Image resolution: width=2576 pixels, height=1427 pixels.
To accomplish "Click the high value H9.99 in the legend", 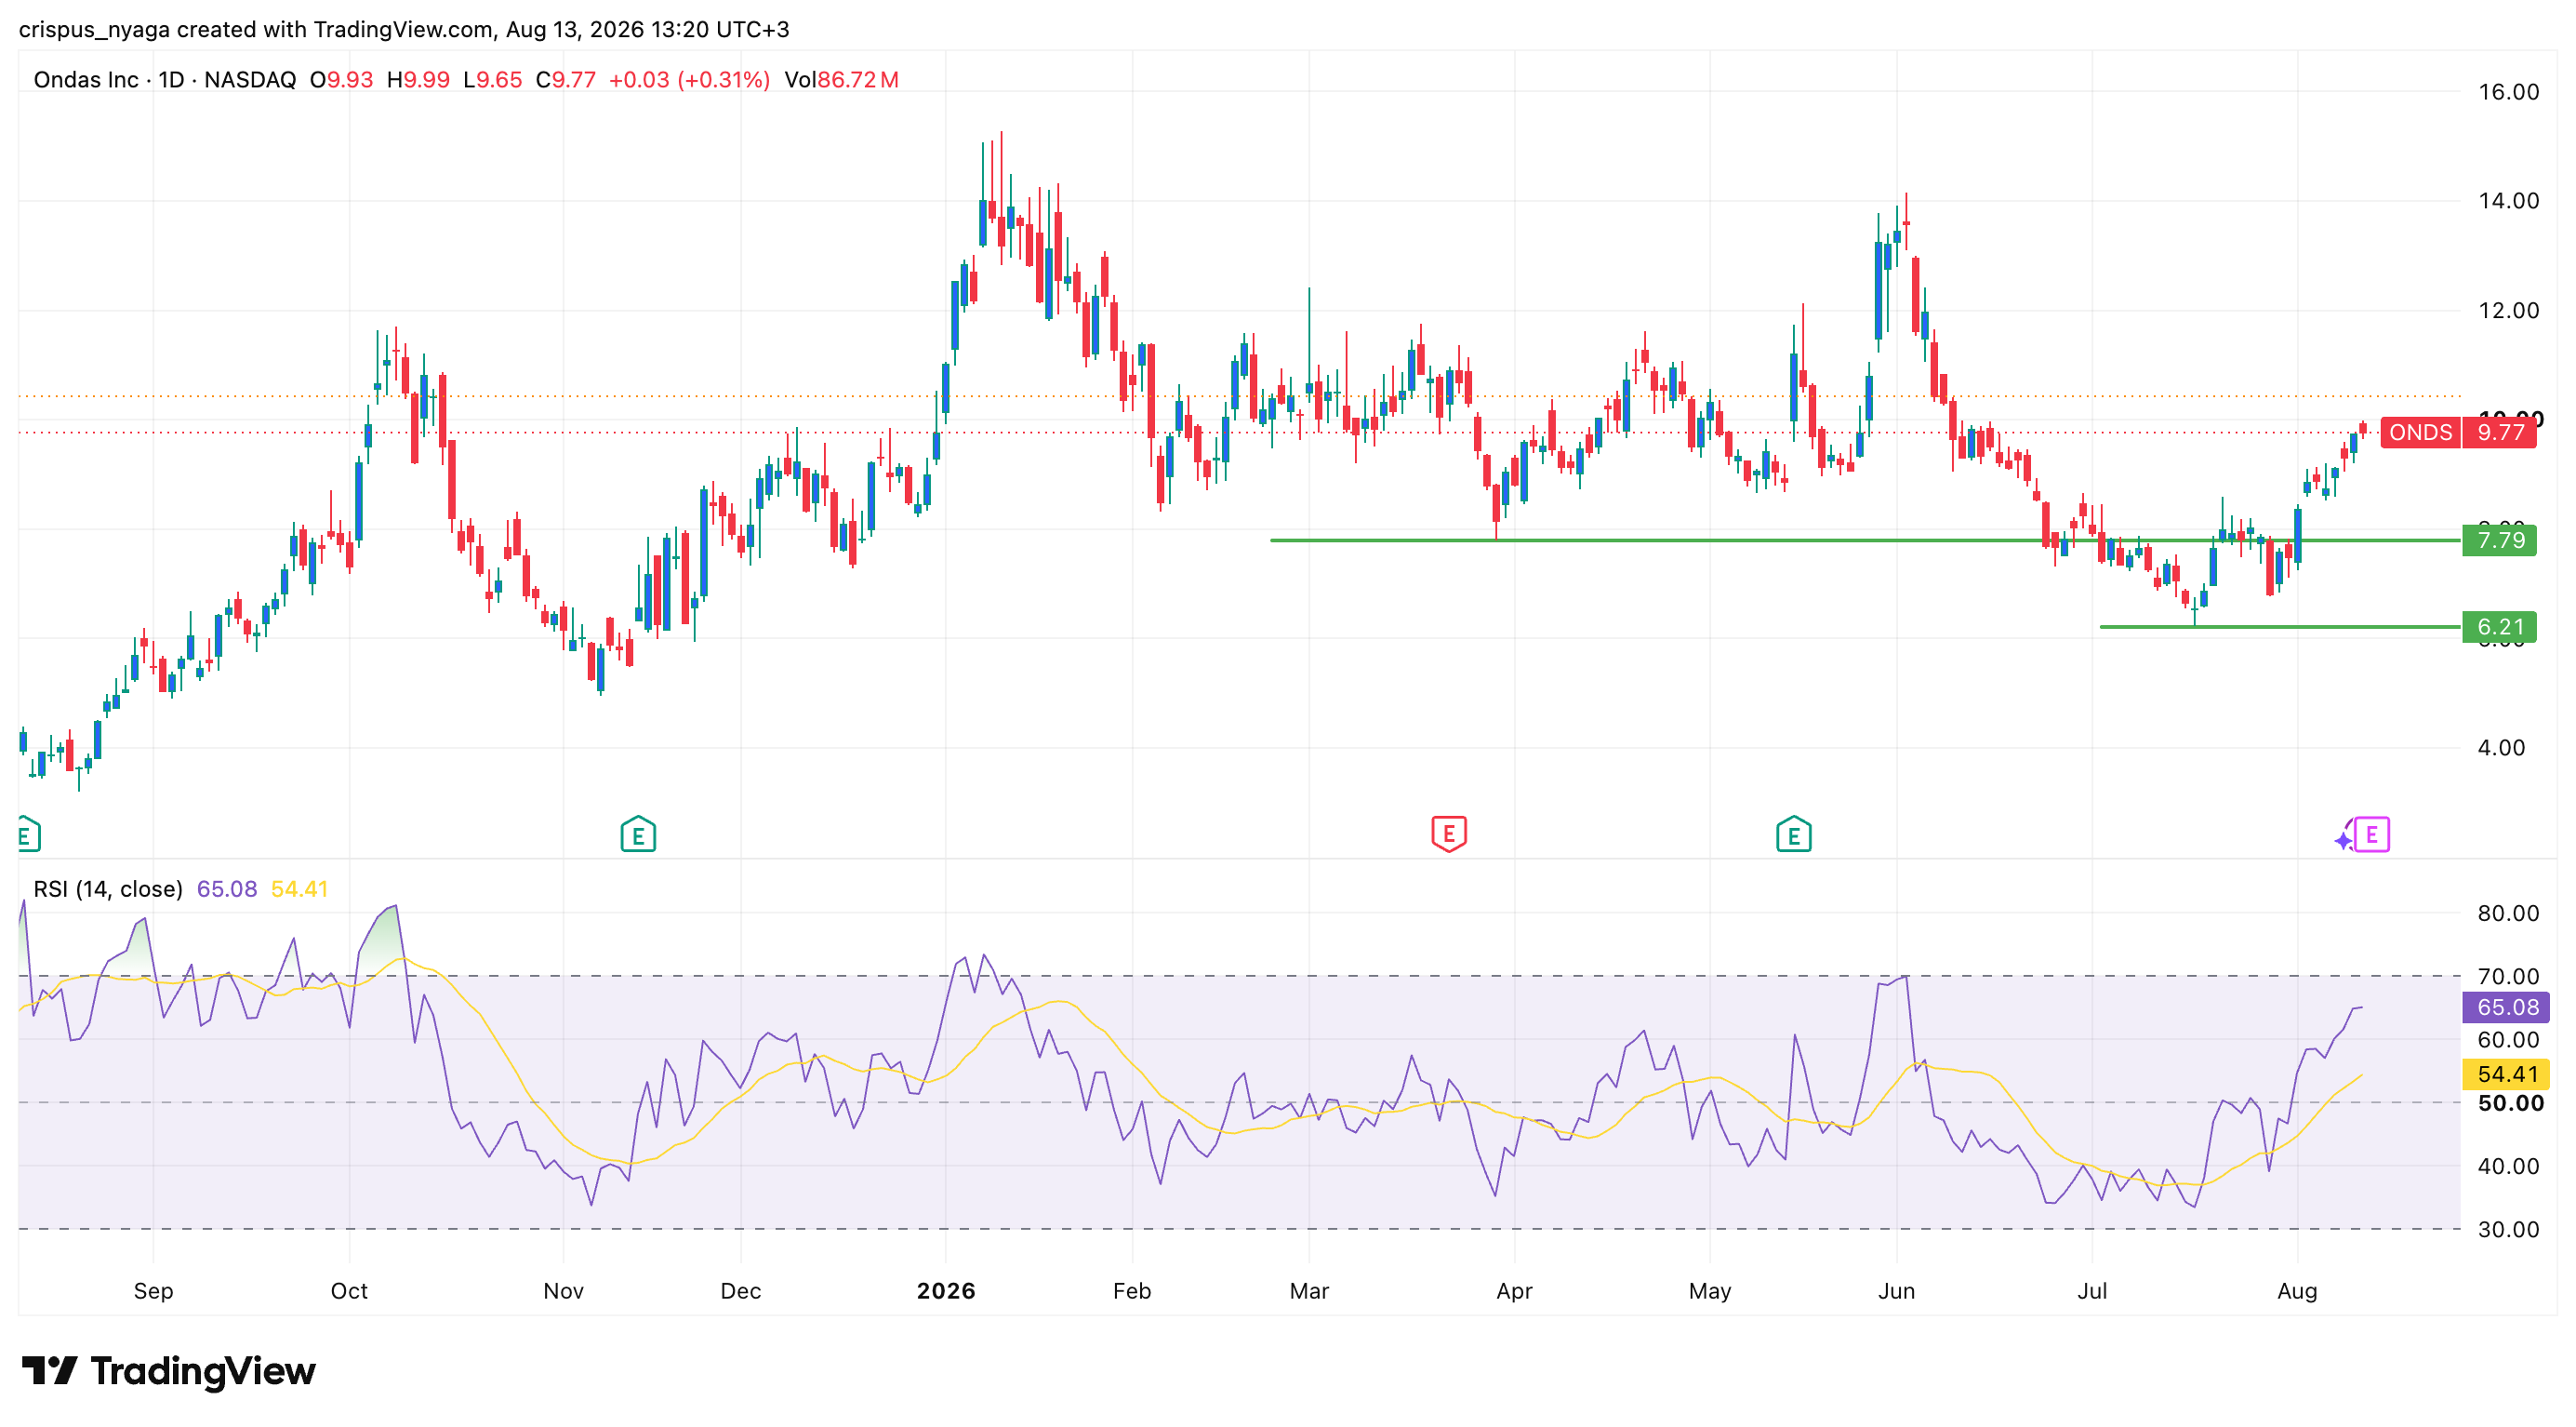I will [x=418, y=80].
